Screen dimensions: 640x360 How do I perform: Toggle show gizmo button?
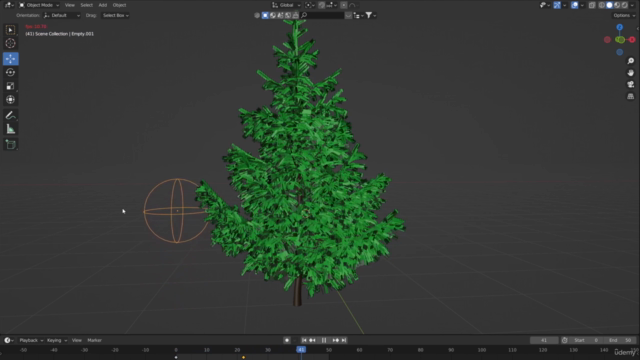pos(557,5)
